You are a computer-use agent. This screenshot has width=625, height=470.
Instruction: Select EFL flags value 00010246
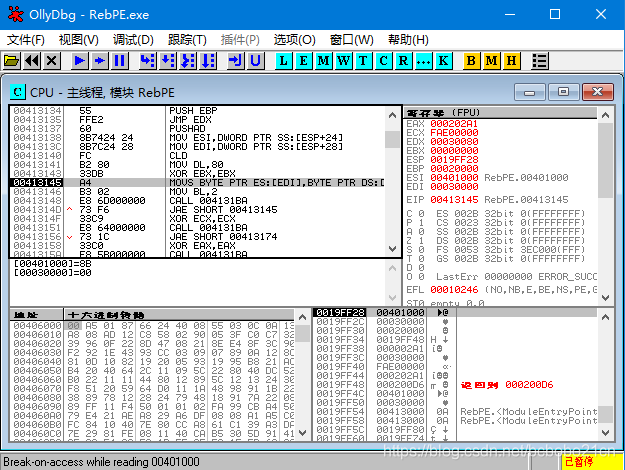click(x=454, y=289)
